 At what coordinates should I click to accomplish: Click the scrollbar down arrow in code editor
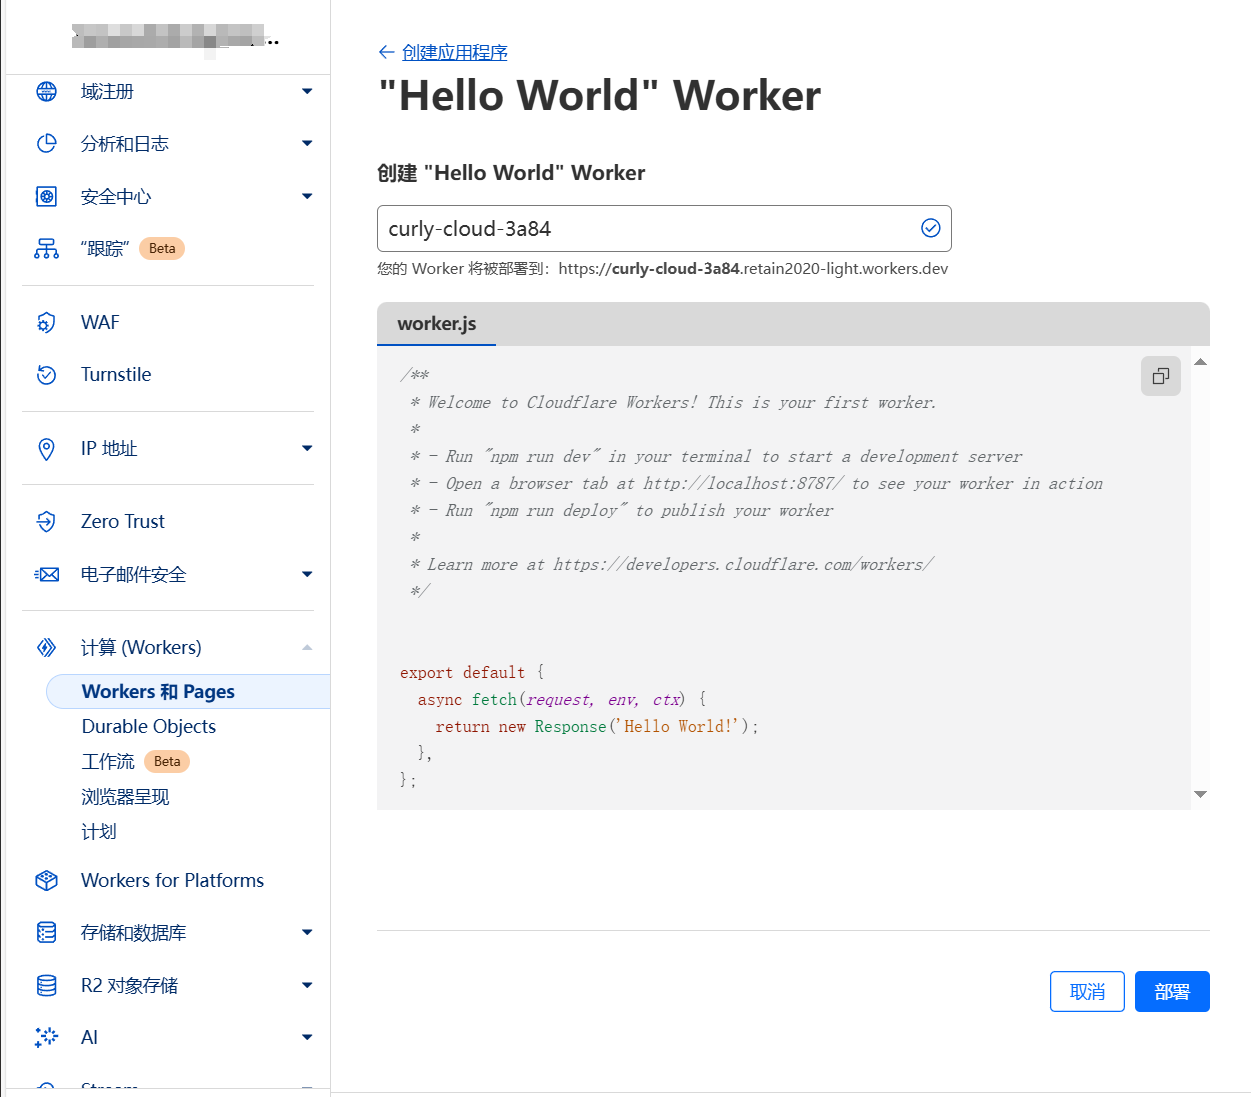[x=1200, y=793]
